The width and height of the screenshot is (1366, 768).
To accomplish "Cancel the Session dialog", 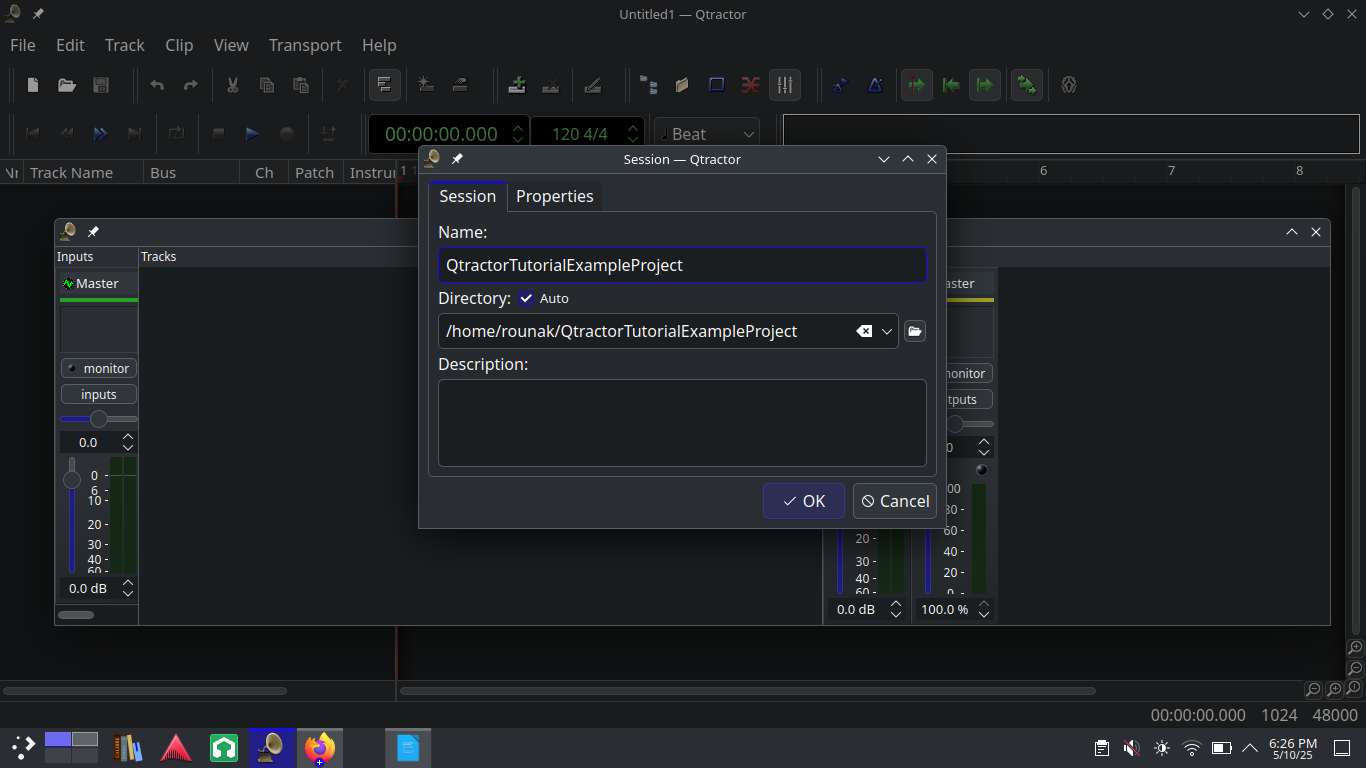I will [894, 501].
